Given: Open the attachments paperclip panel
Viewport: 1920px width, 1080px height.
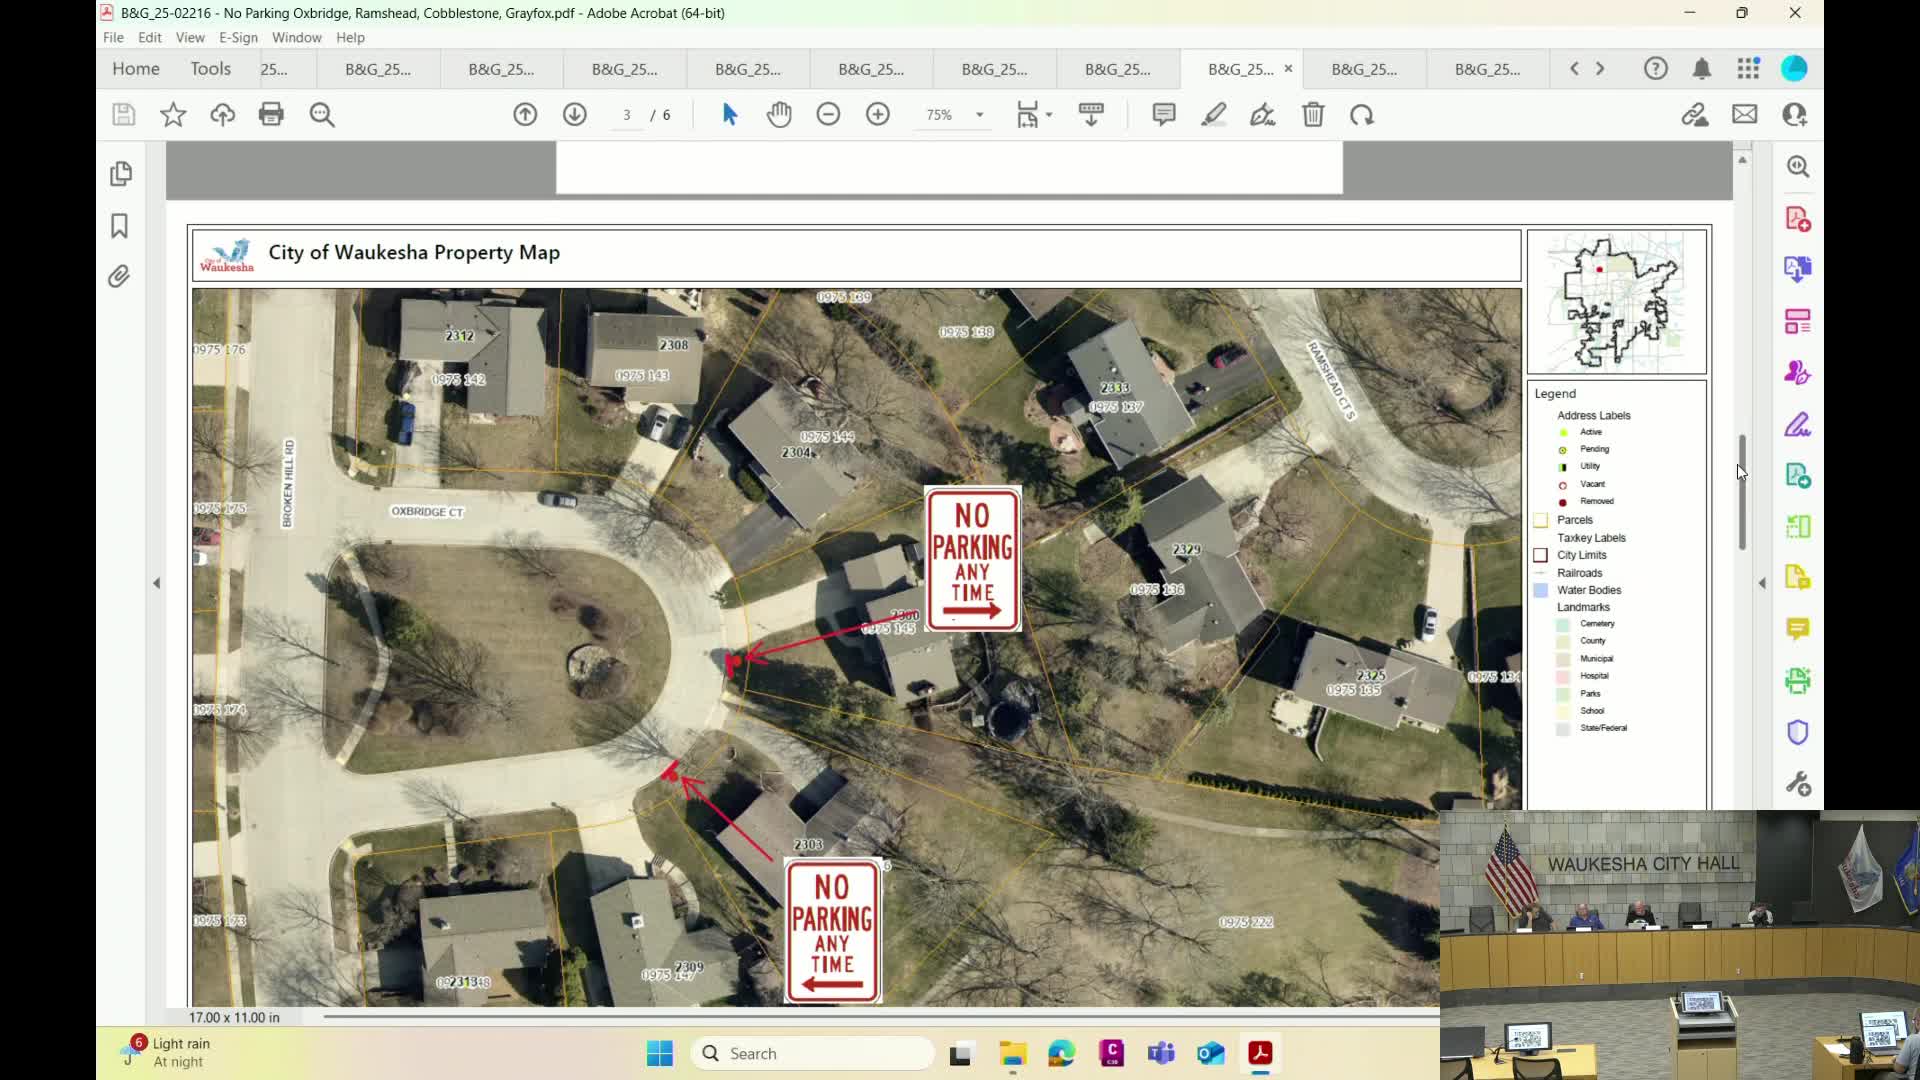Looking at the screenshot, I should pos(120,276).
